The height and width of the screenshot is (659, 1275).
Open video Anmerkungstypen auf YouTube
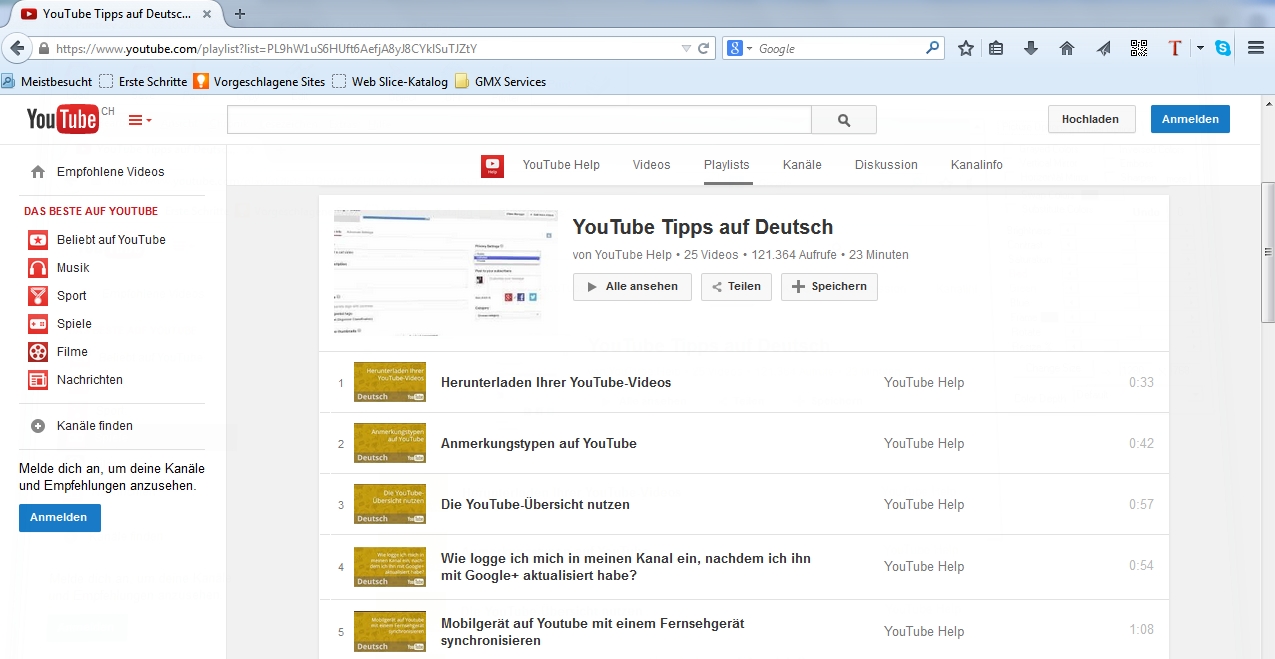[x=539, y=444]
